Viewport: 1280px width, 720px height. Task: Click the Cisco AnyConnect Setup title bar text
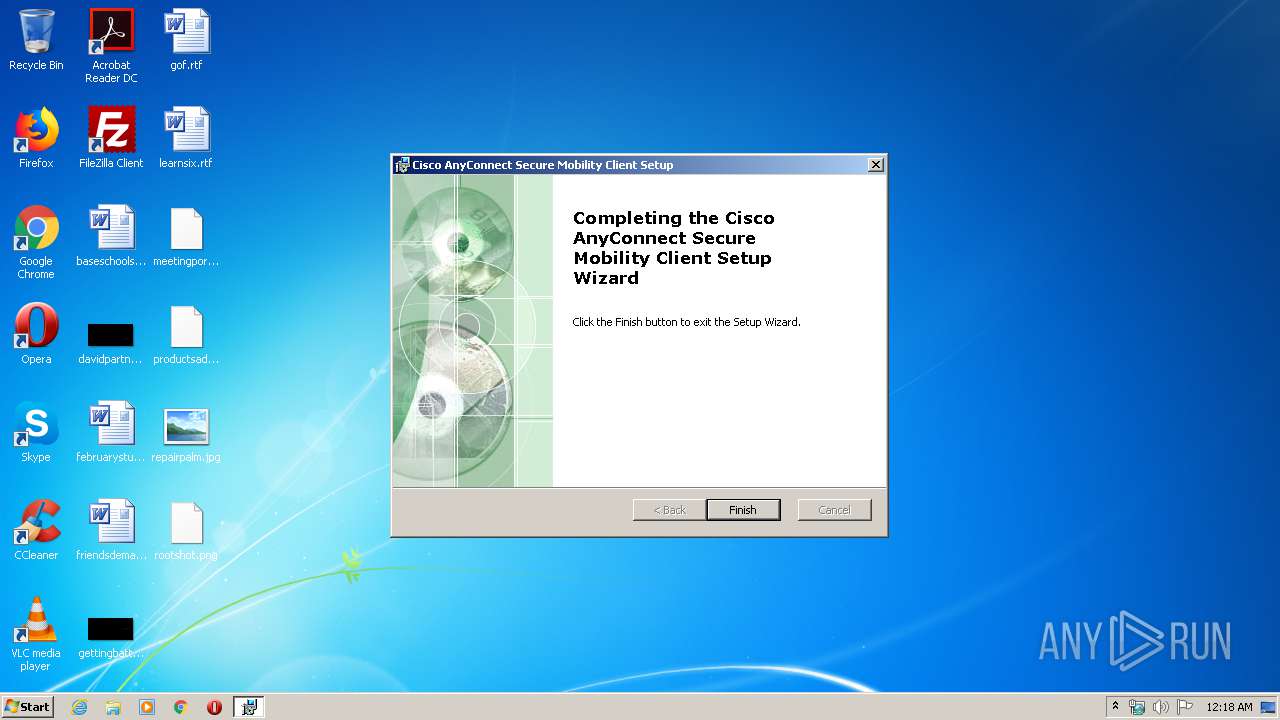[543, 165]
